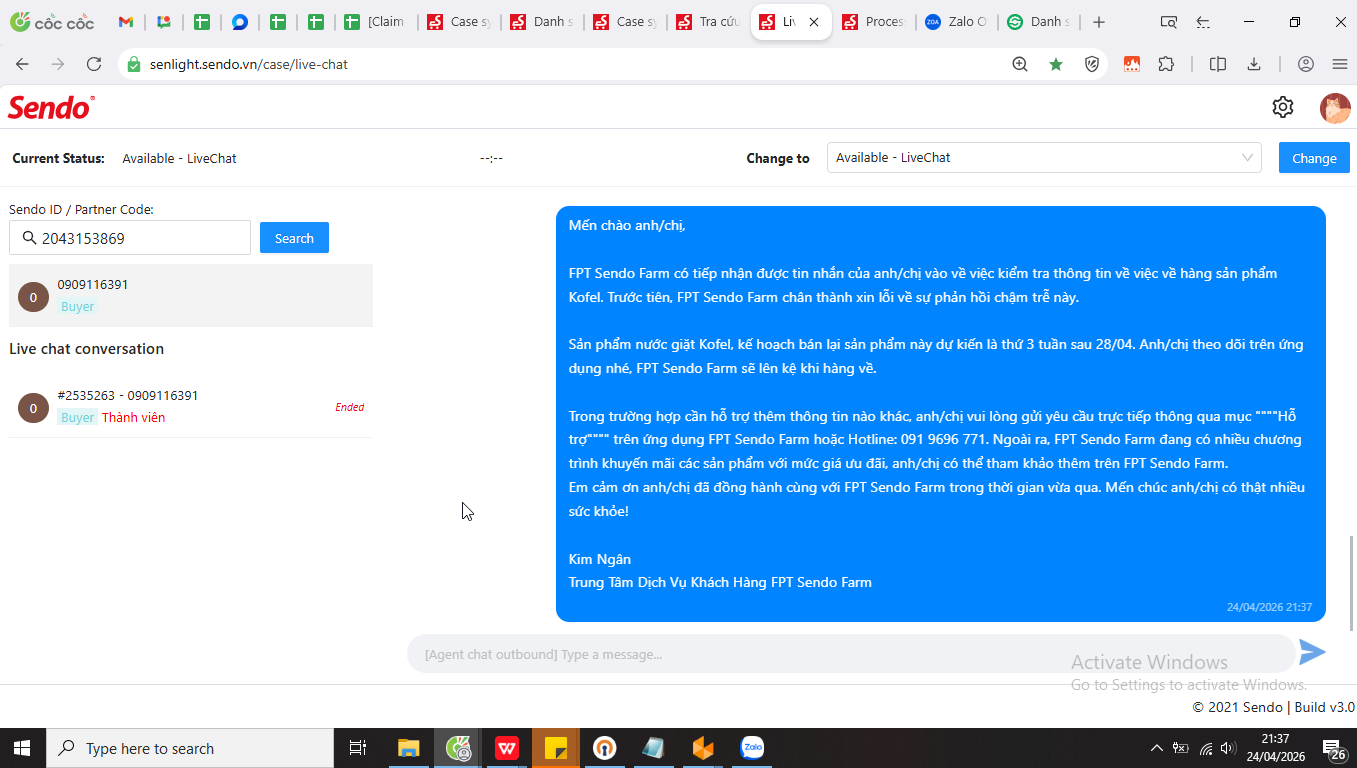Open the Windows notification center
The width and height of the screenshot is (1357, 768).
point(1333,748)
